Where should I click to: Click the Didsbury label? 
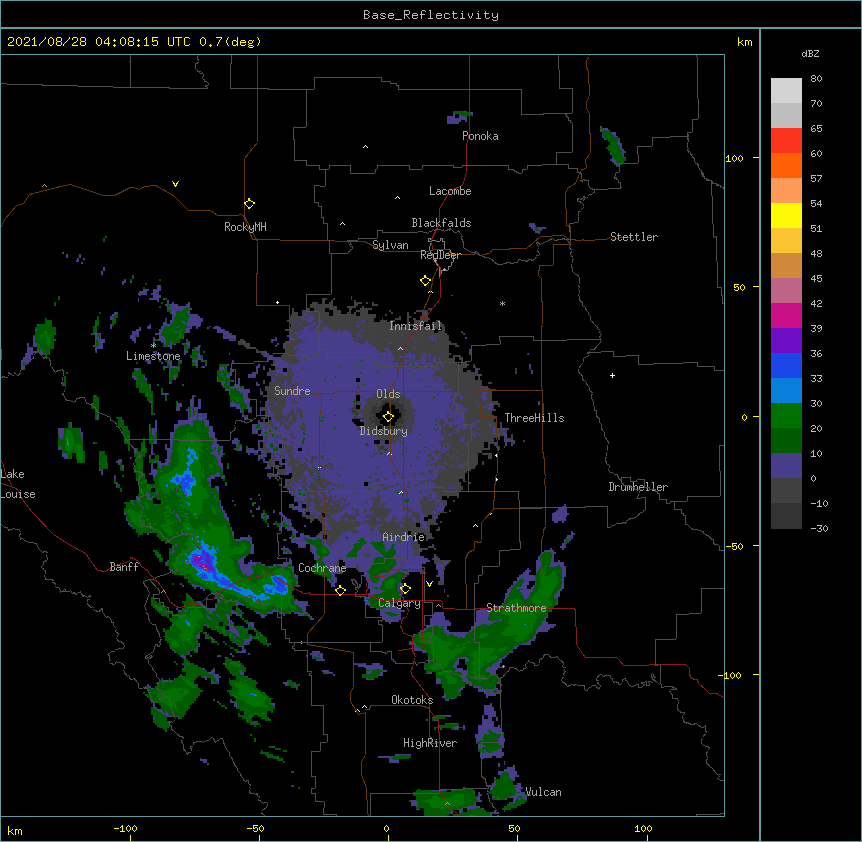383,431
